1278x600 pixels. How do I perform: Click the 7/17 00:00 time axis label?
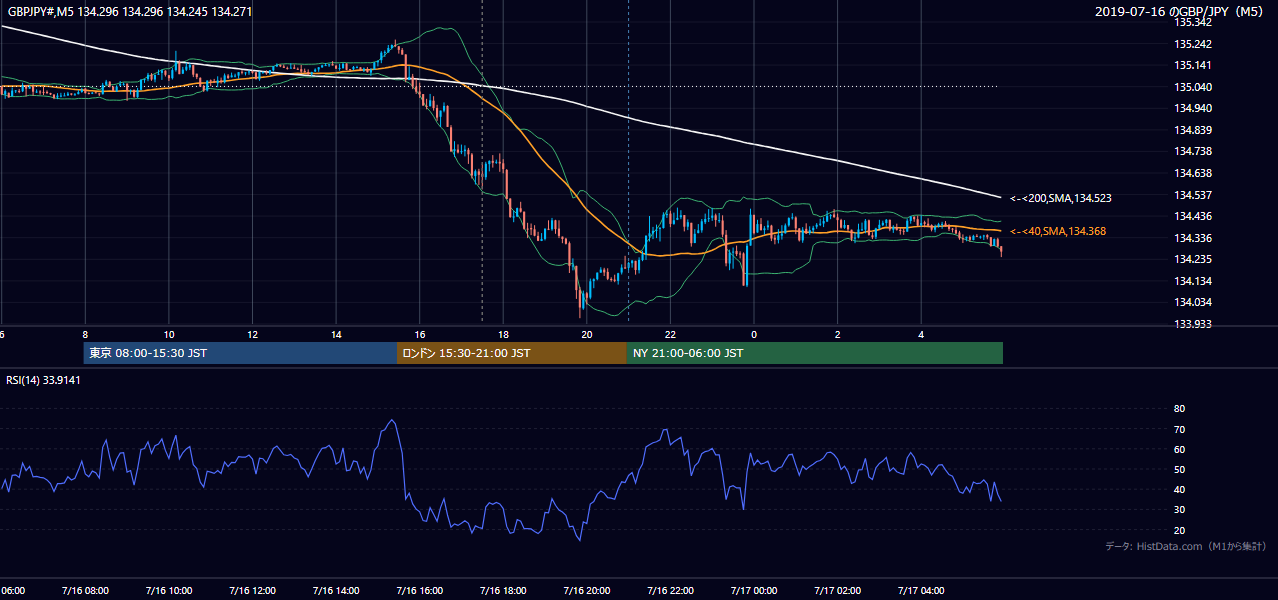pyautogui.click(x=754, y=590)
